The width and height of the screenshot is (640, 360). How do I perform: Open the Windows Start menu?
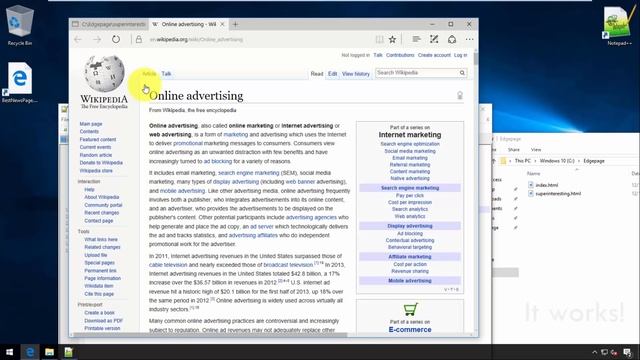9,352
